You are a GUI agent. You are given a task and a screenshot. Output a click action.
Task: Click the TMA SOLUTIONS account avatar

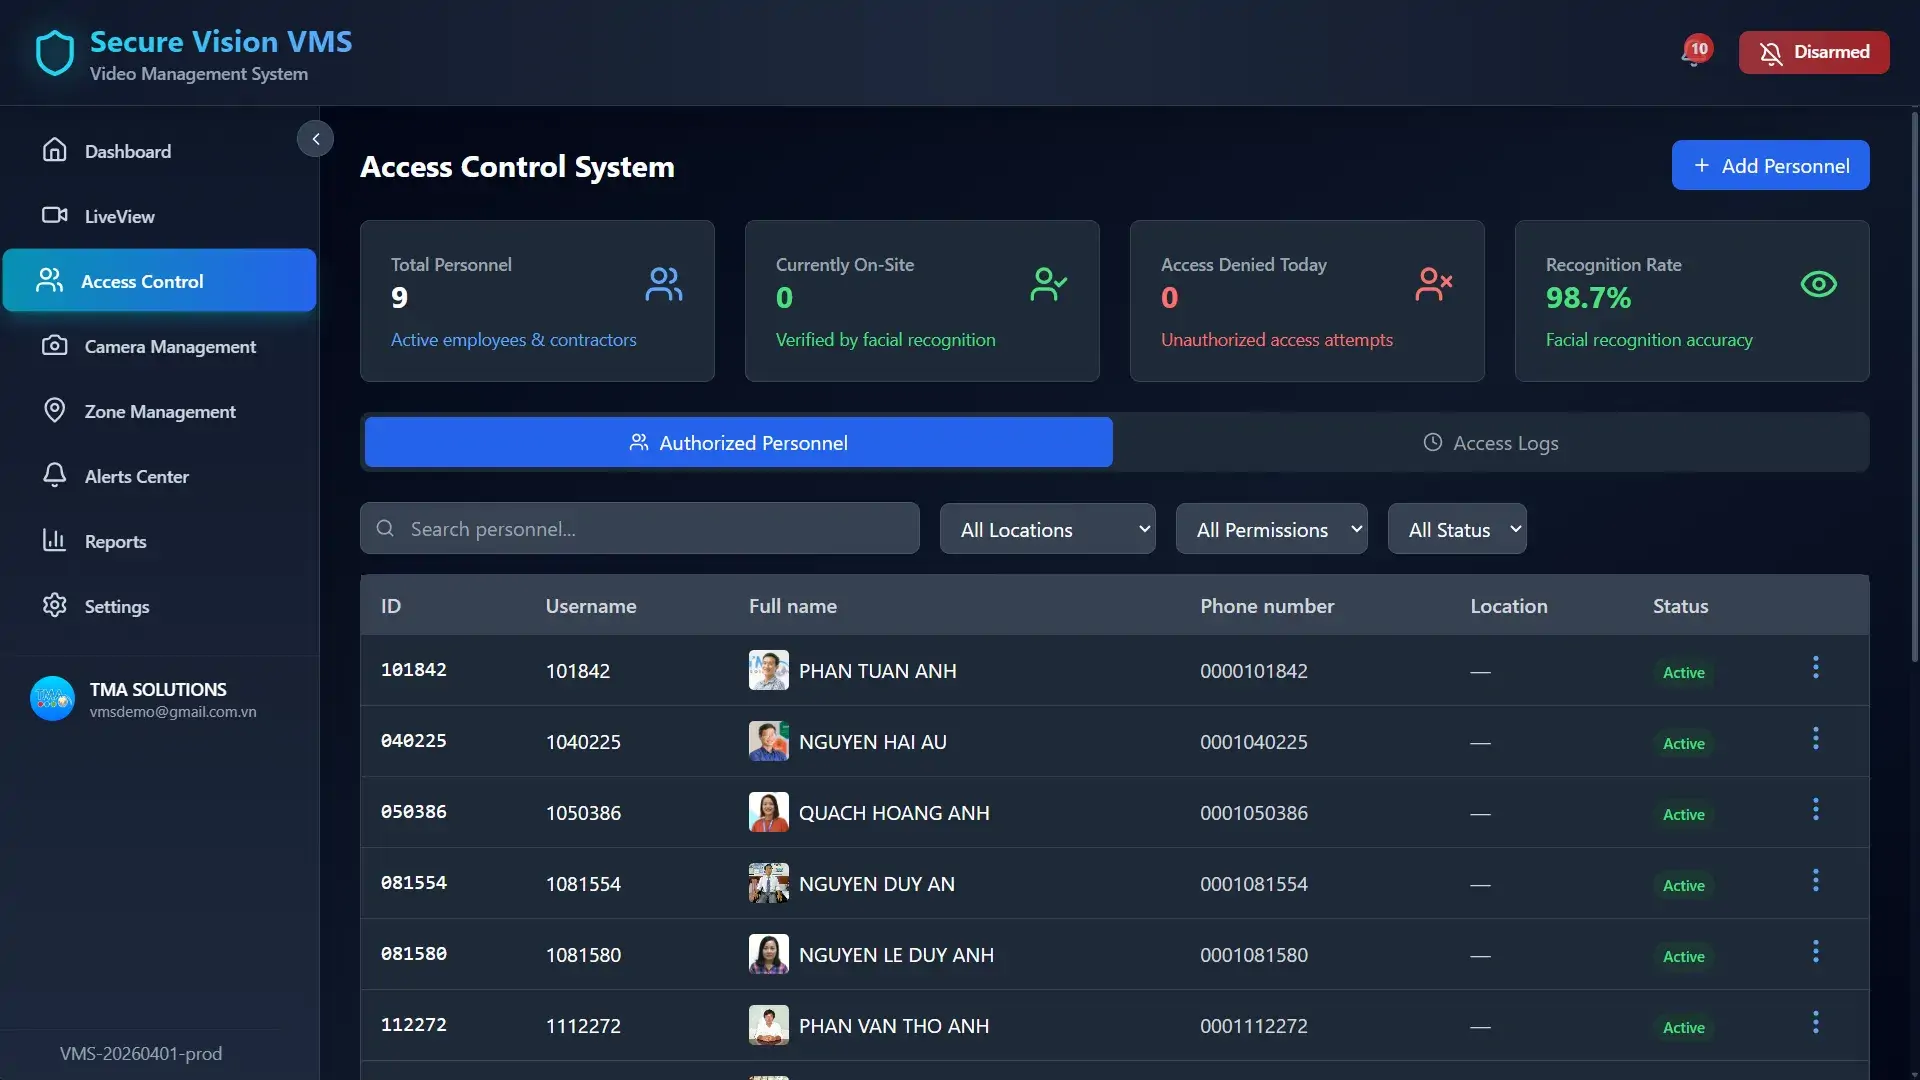[53, 699]
